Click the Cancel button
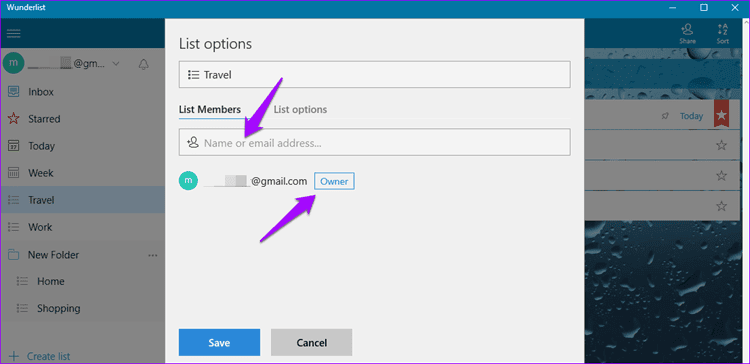Screen dimensions: 750x364 coord(312,342)
